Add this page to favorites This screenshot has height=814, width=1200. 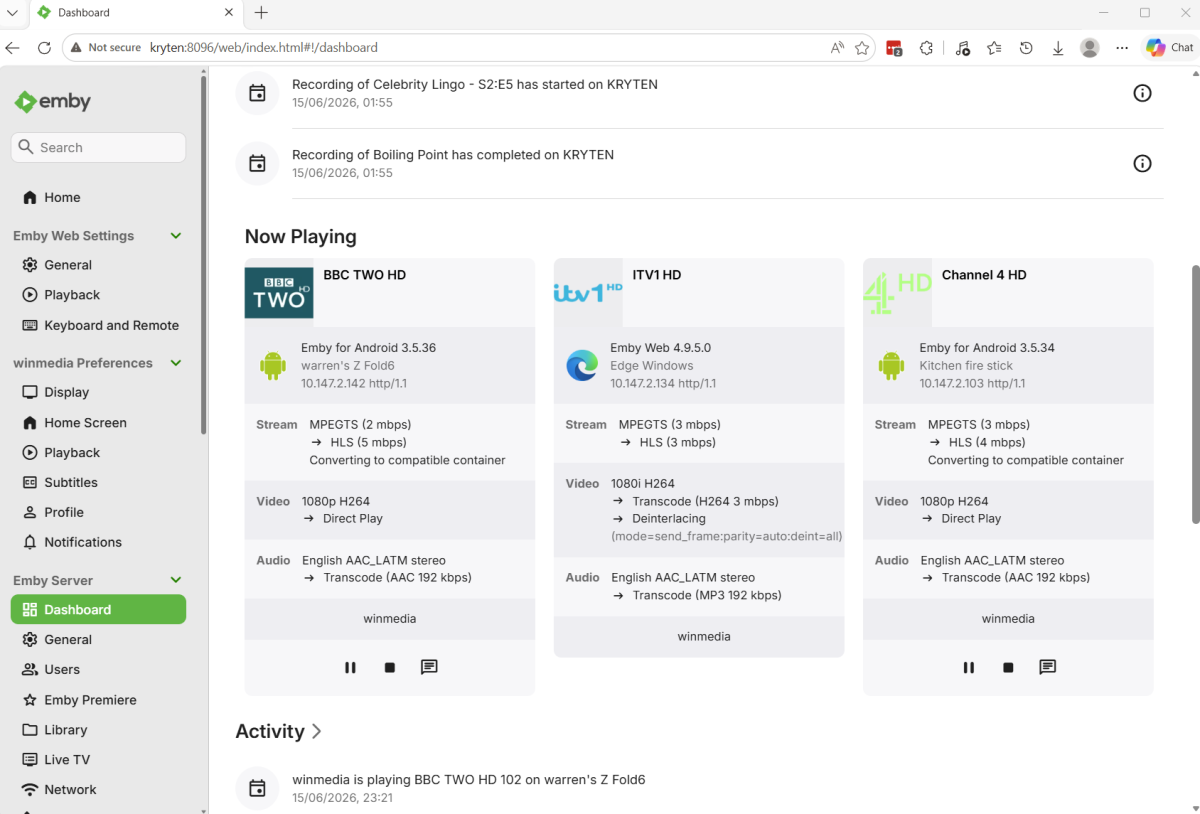tap(862, 47)
